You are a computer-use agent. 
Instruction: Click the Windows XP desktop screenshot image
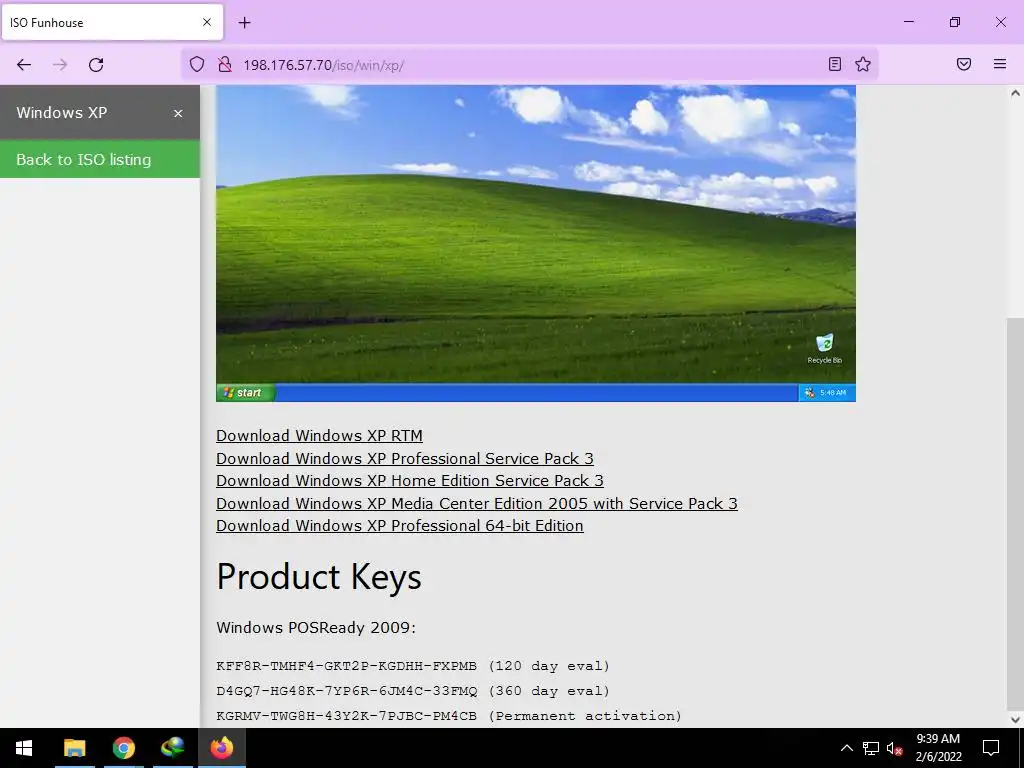point(536,243)
